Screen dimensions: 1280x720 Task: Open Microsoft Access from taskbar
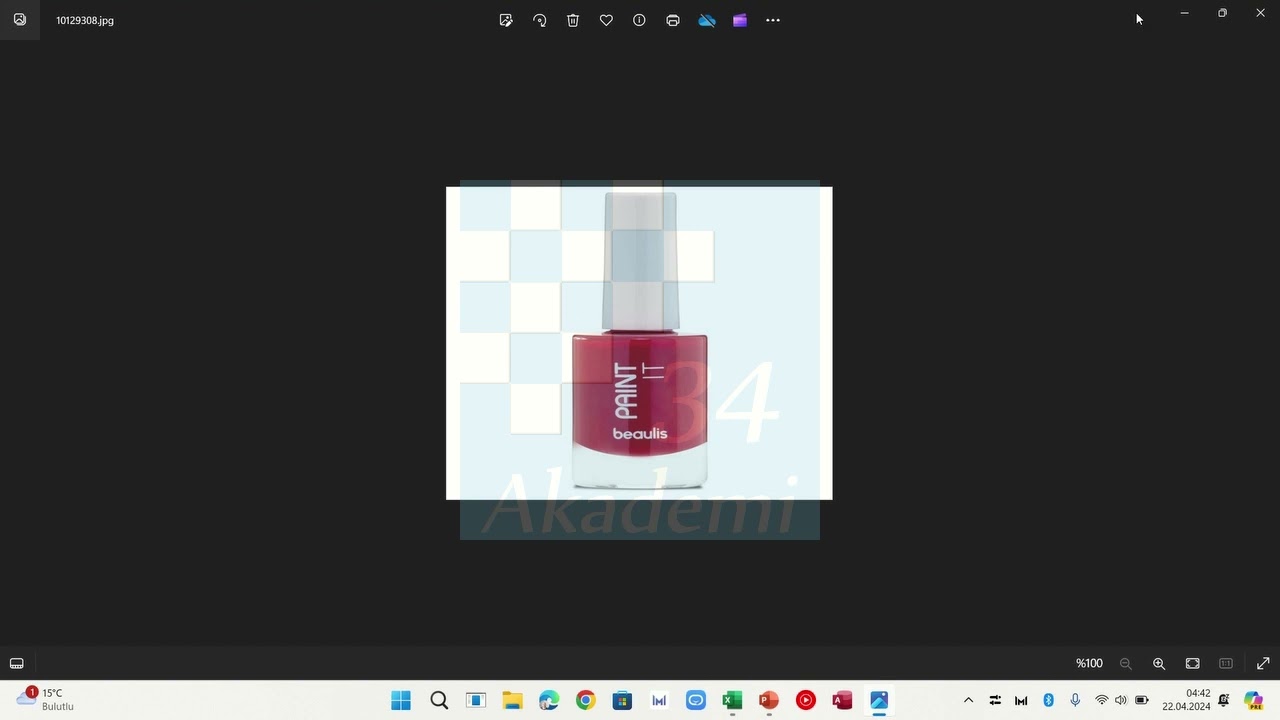(x=842, y=700)
